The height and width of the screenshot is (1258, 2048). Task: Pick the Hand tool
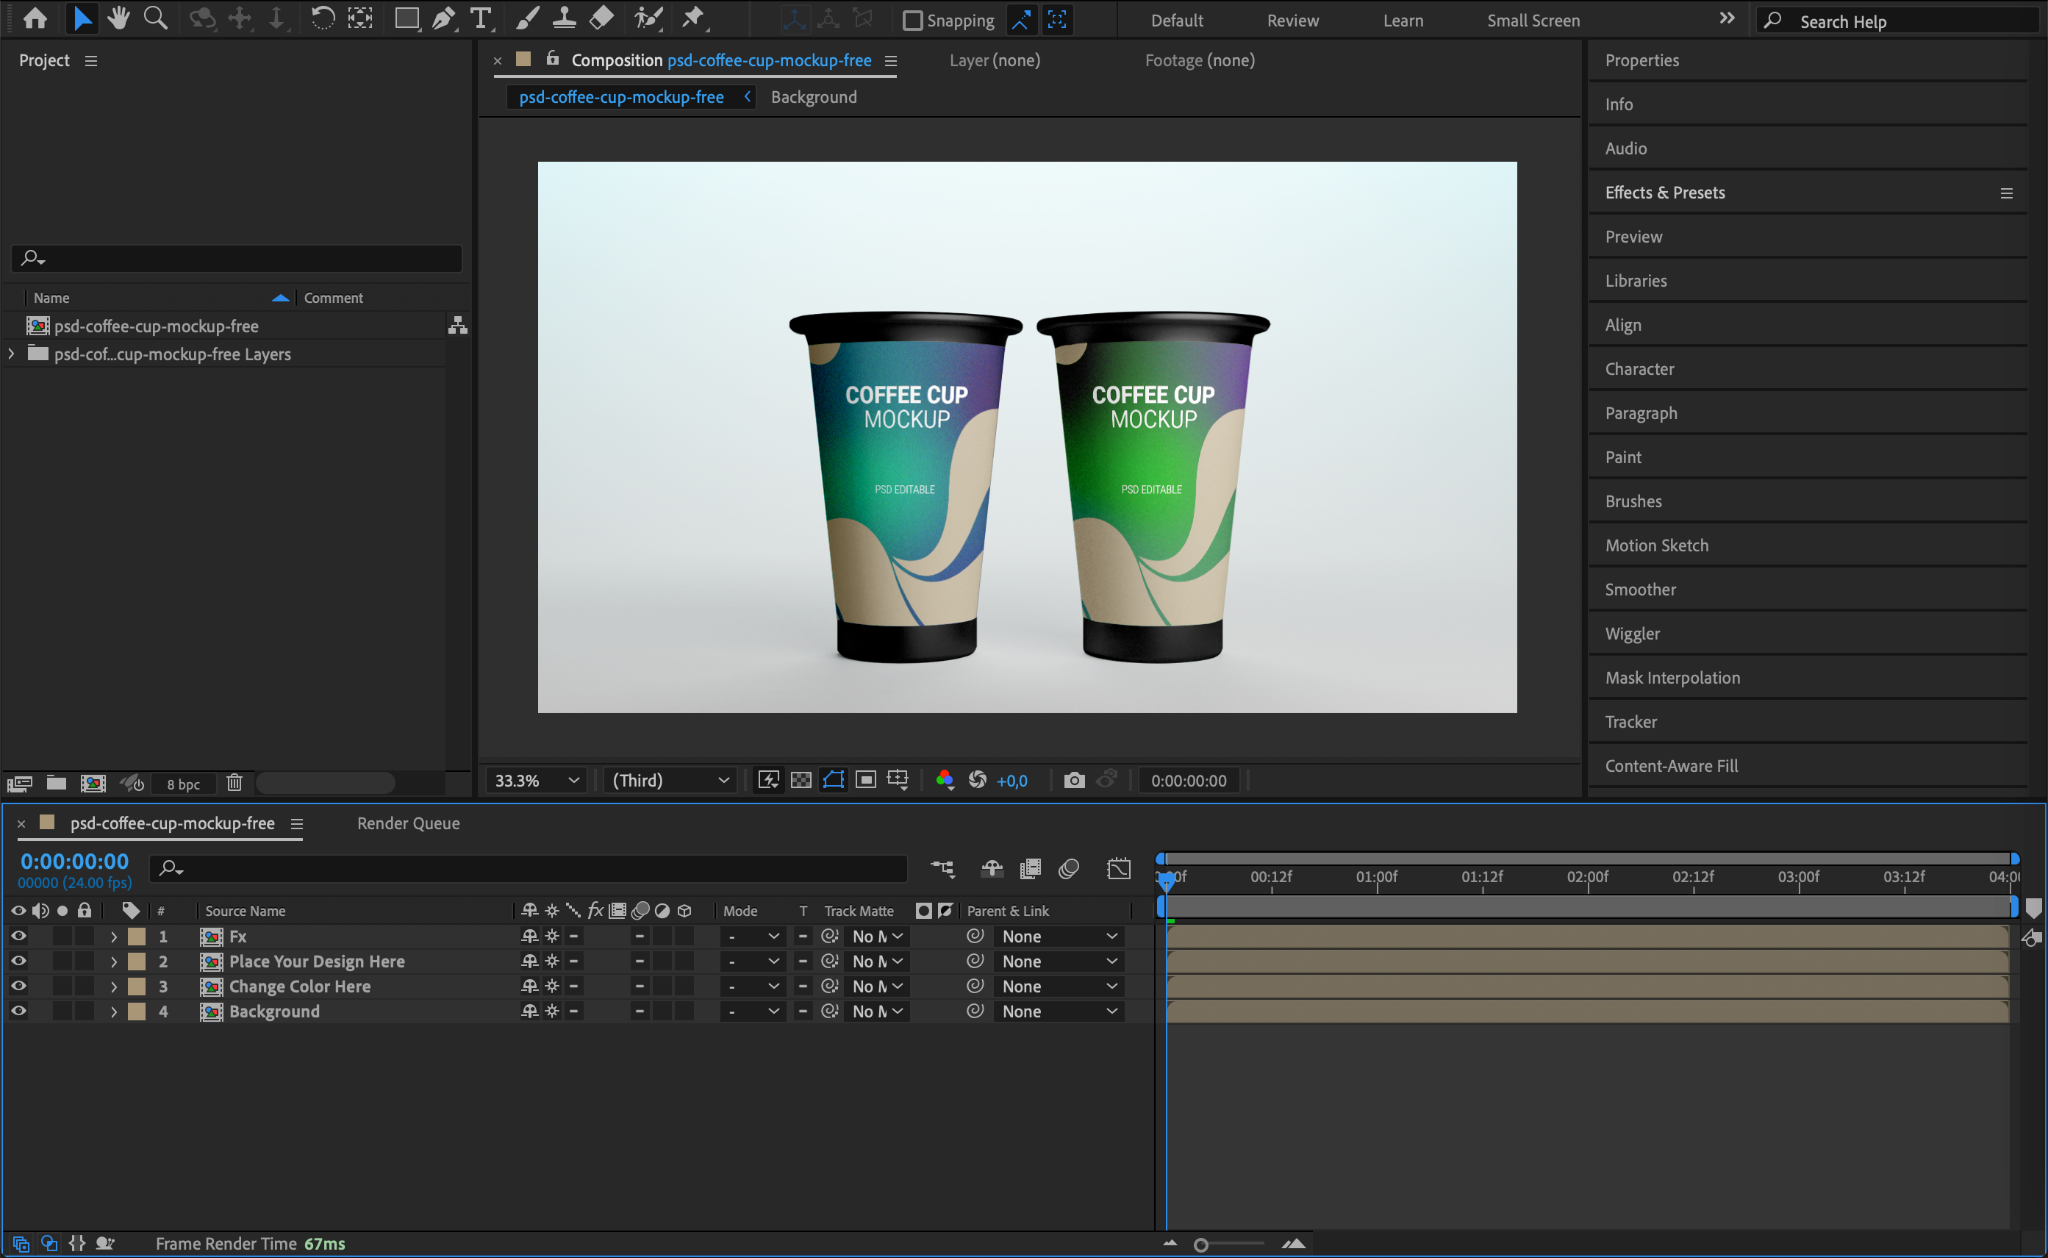[x=119, y=18]
